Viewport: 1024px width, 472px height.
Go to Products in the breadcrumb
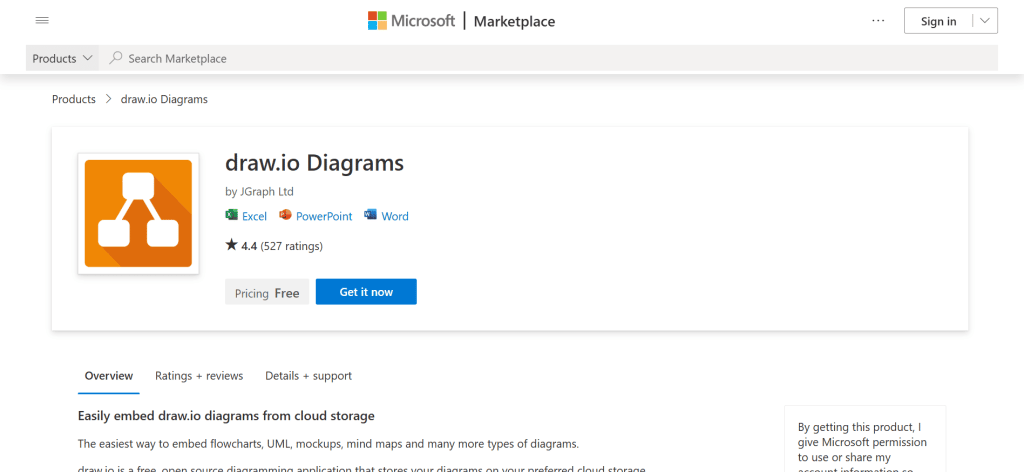pyautogui.click(x=74, y=99)
